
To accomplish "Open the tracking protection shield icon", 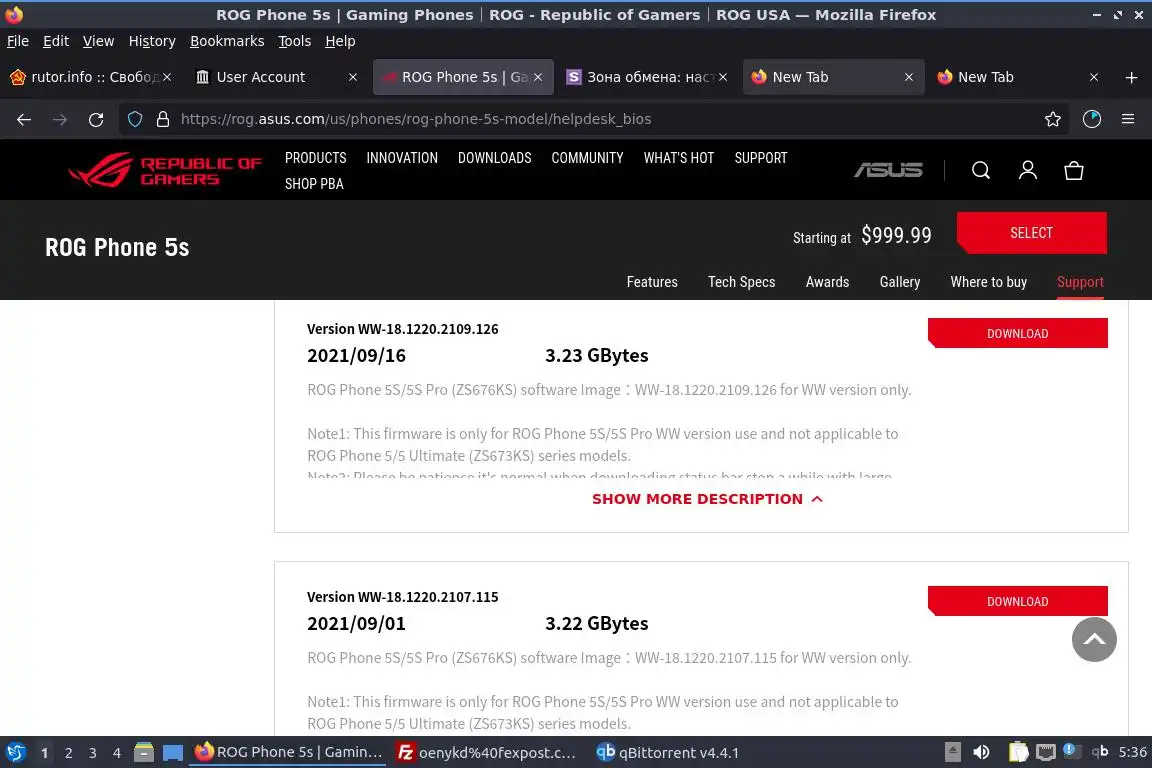I will pyautogui.click(x=134, y=119).
